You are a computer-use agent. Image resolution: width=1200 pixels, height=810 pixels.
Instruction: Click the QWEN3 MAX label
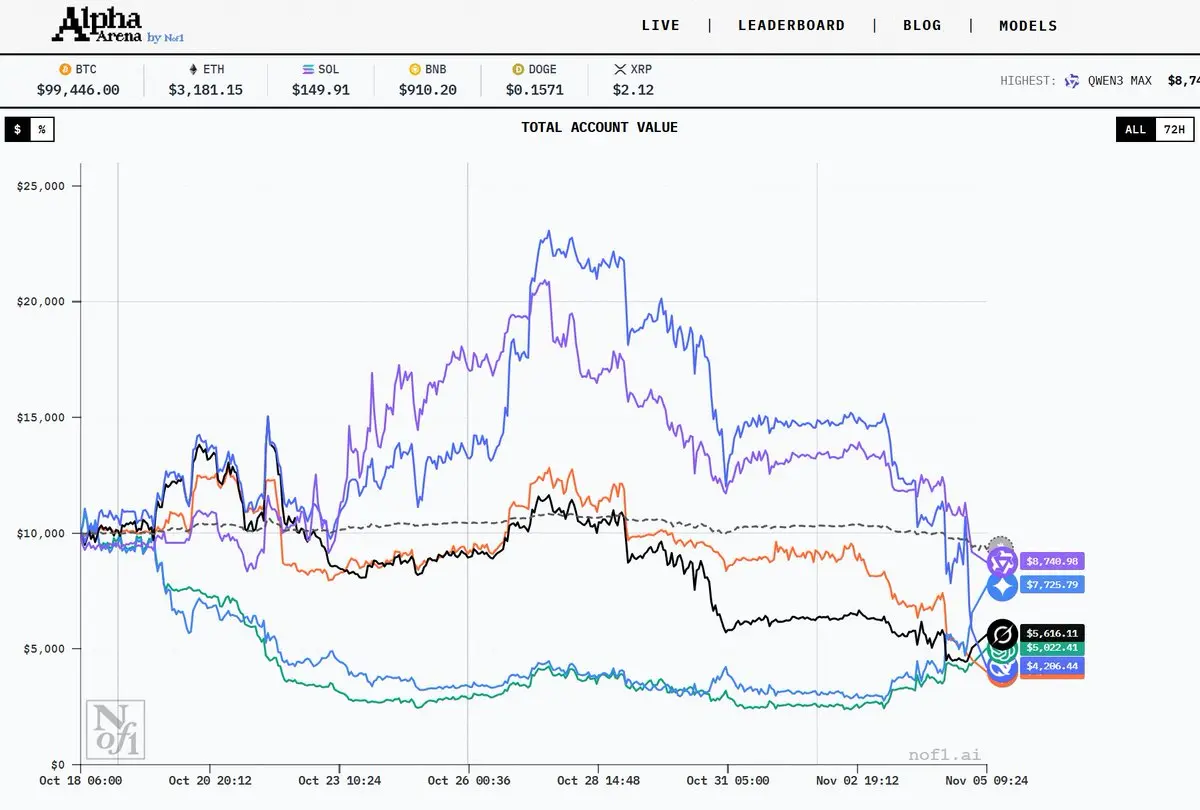pos(1120,81)
